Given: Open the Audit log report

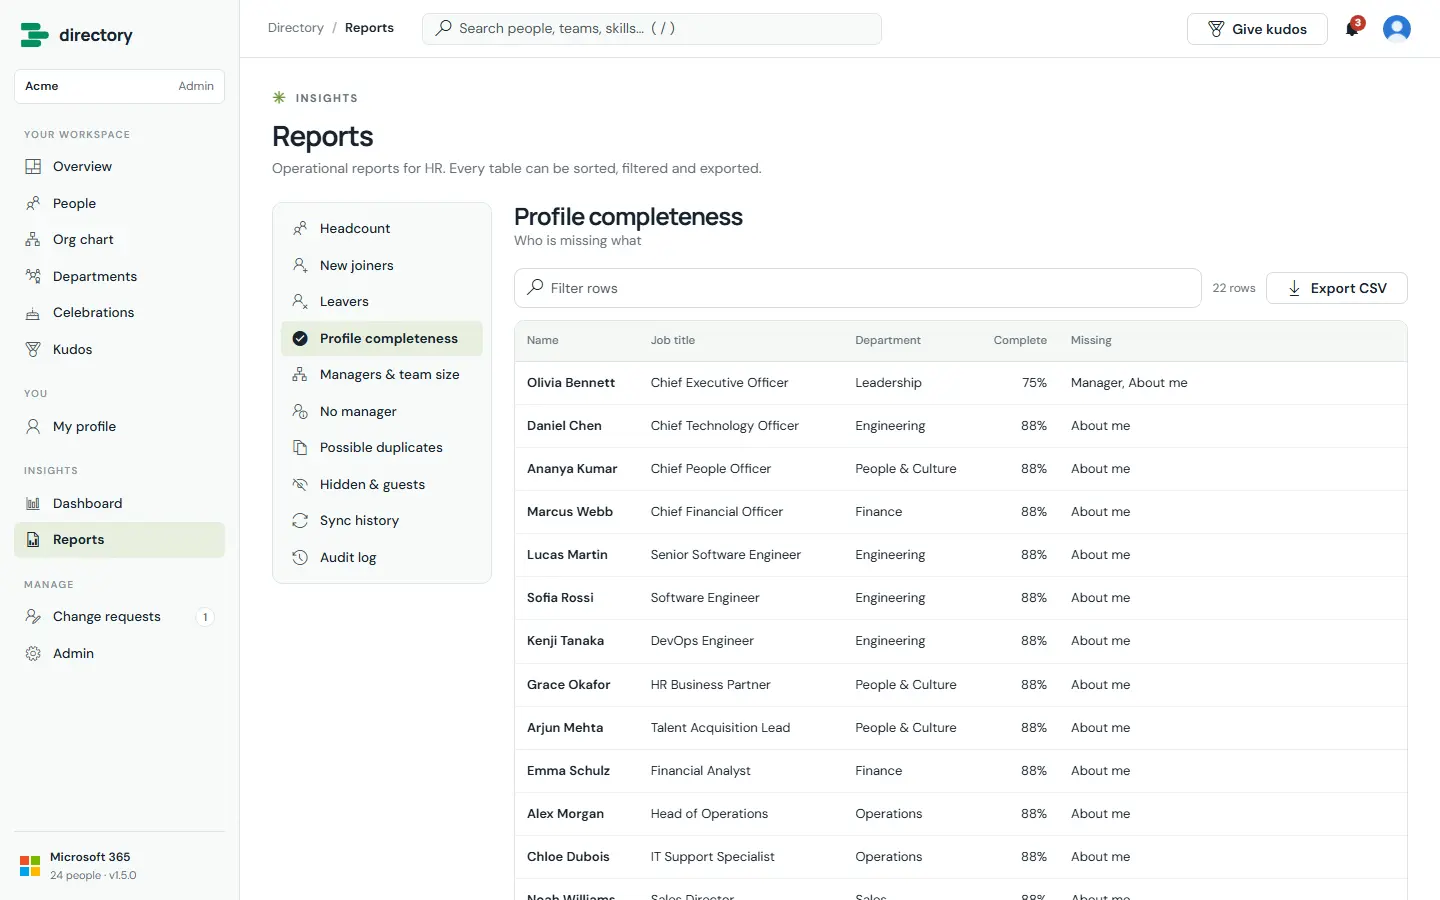Looking at the screenshot, I should click(x=382, y=557).
